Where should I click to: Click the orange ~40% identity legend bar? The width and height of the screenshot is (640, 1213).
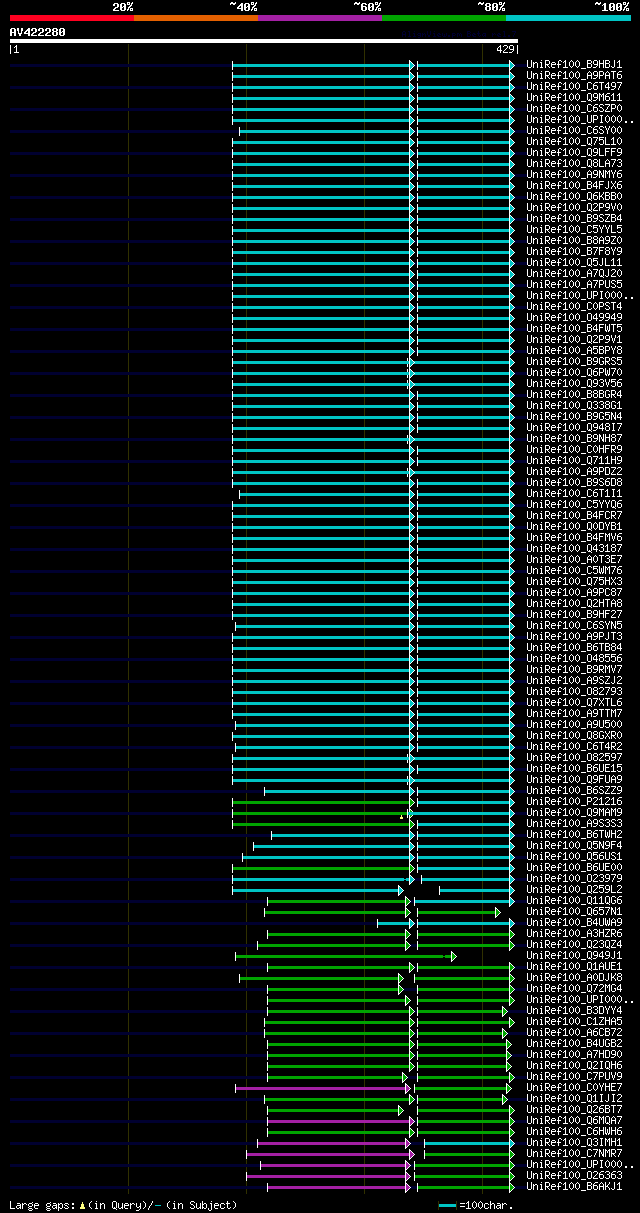195,18
